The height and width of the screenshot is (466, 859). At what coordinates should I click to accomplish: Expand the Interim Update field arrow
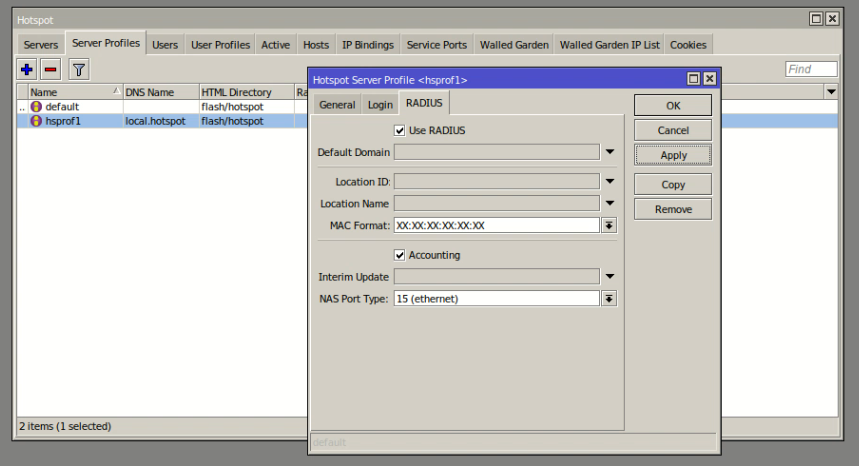[609, 277]
